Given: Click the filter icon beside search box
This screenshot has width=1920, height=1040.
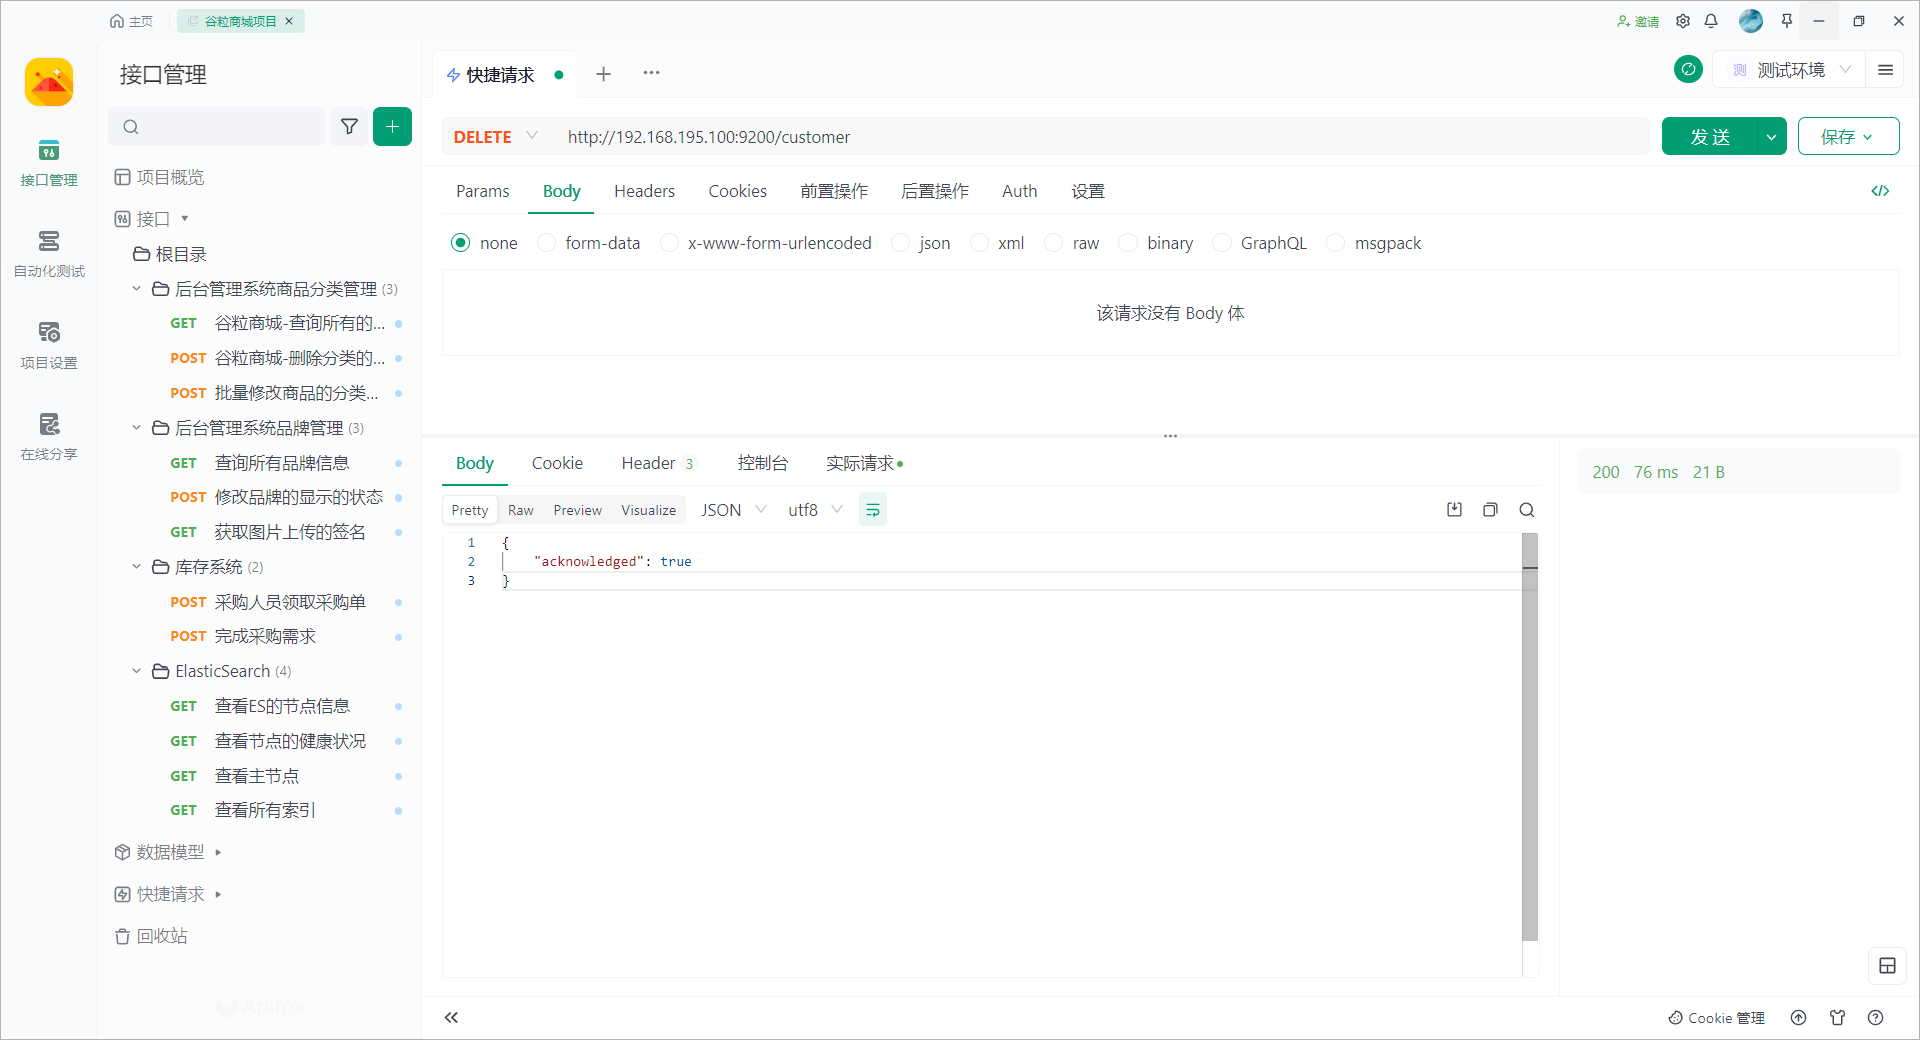Looking at the screenshot, I should 349,127.
